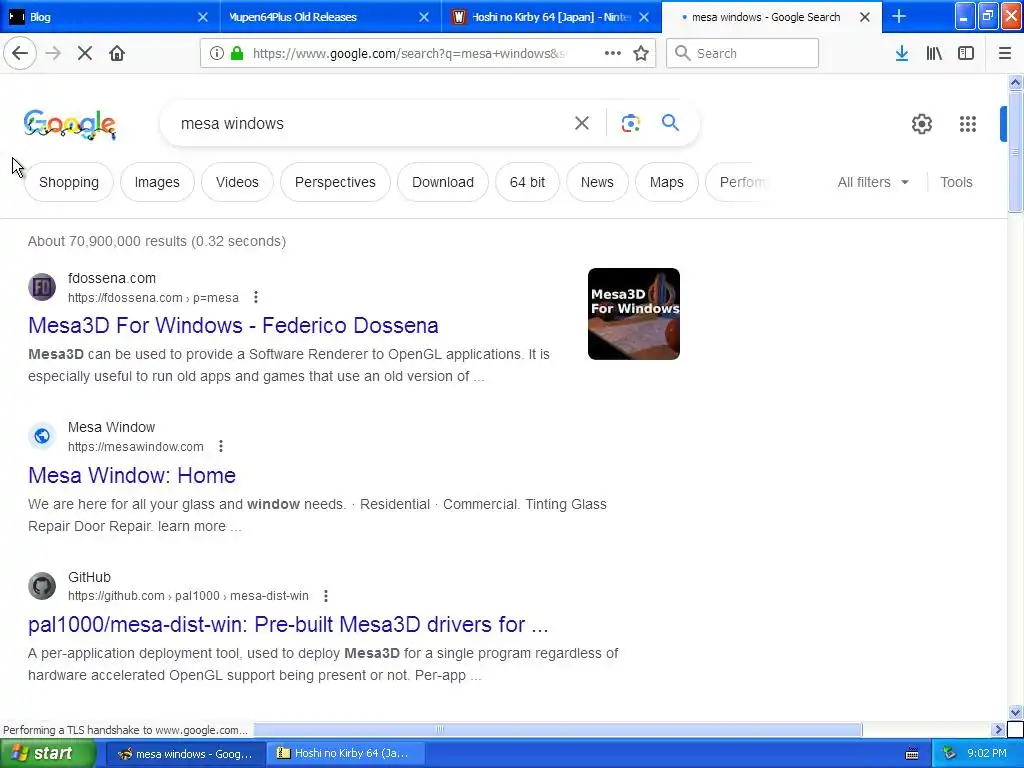Click the vertical scrollbar up arrow
The width and height of the screenshot is (1024, 768).
1015,82
